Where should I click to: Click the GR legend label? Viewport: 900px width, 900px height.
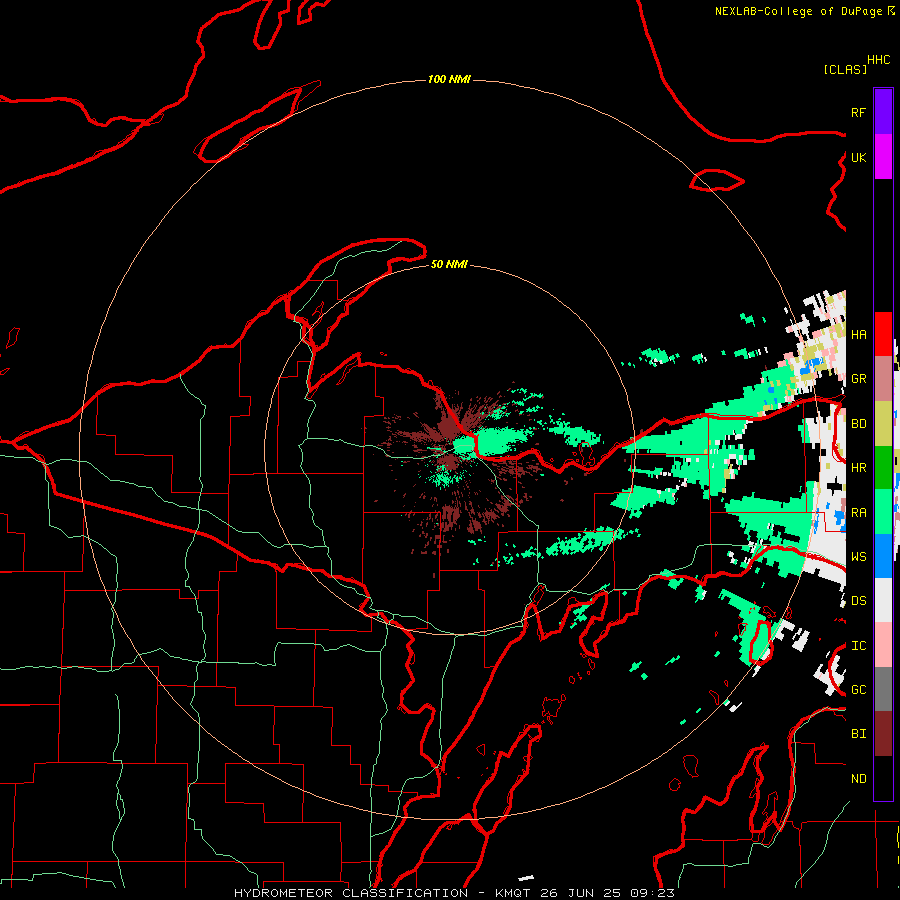click(858, 379)
